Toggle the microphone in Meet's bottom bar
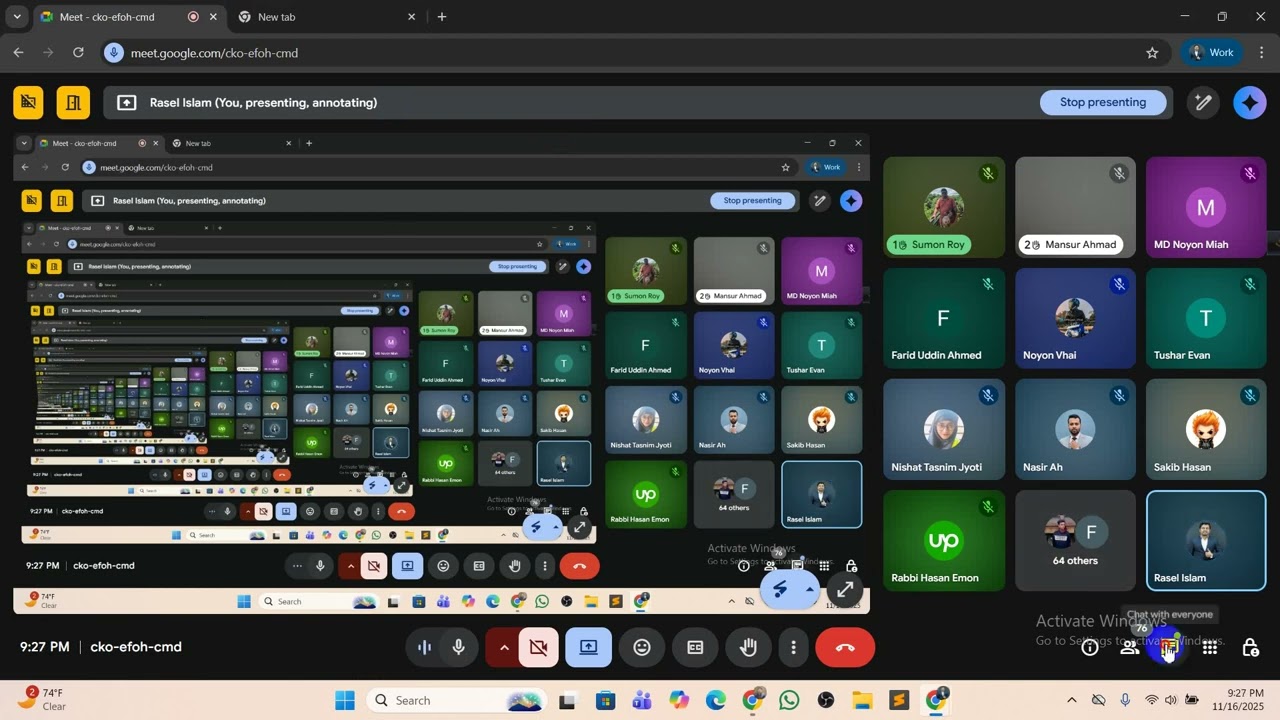This screenshot has height=720, width=1280. 459,647
